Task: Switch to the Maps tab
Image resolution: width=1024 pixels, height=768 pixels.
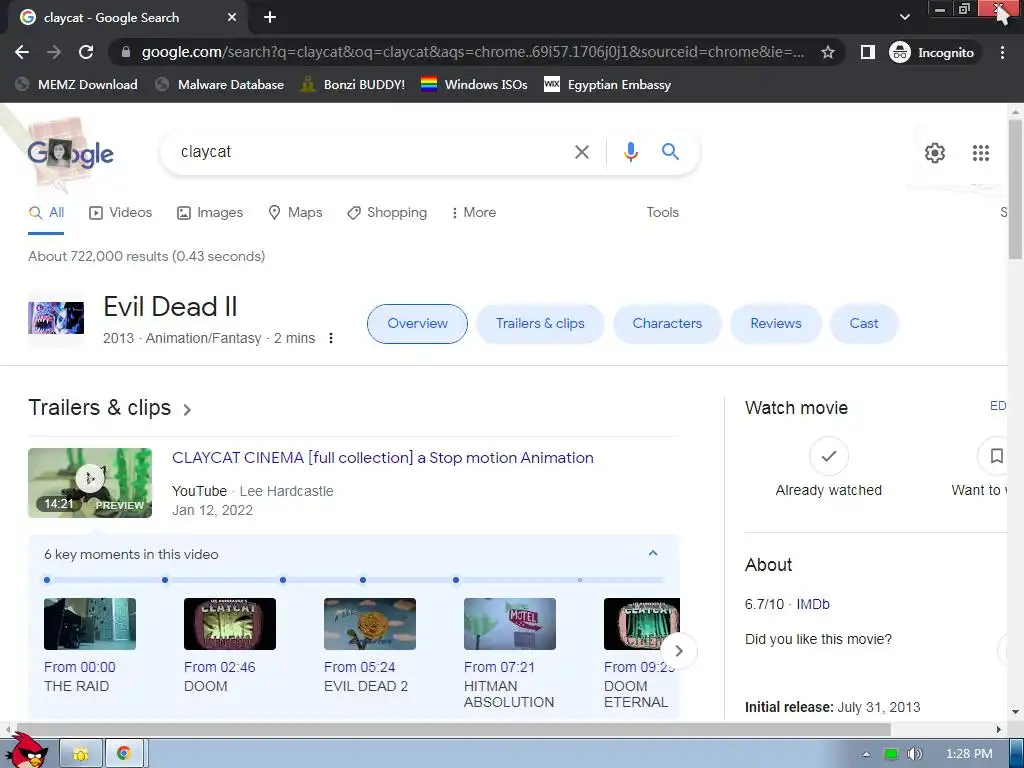Action: (x=295, y=213)
